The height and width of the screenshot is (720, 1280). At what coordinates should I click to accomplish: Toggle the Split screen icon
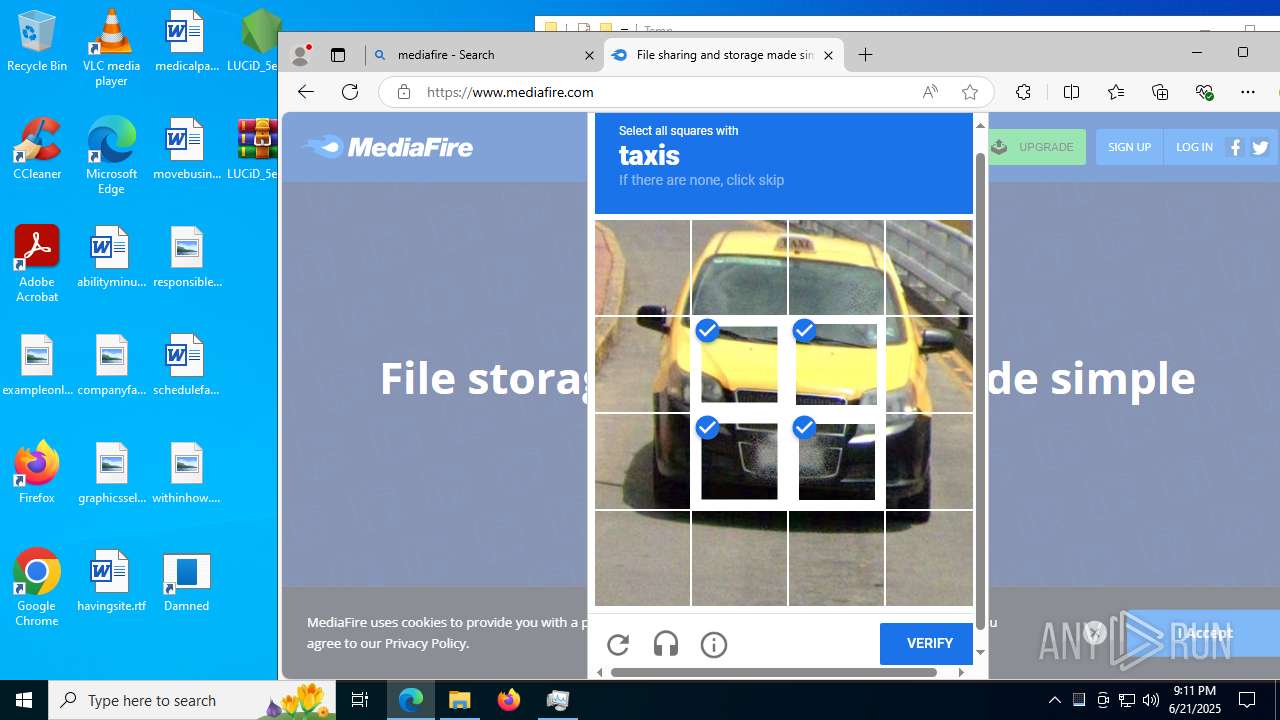[x=1071, y=92]
